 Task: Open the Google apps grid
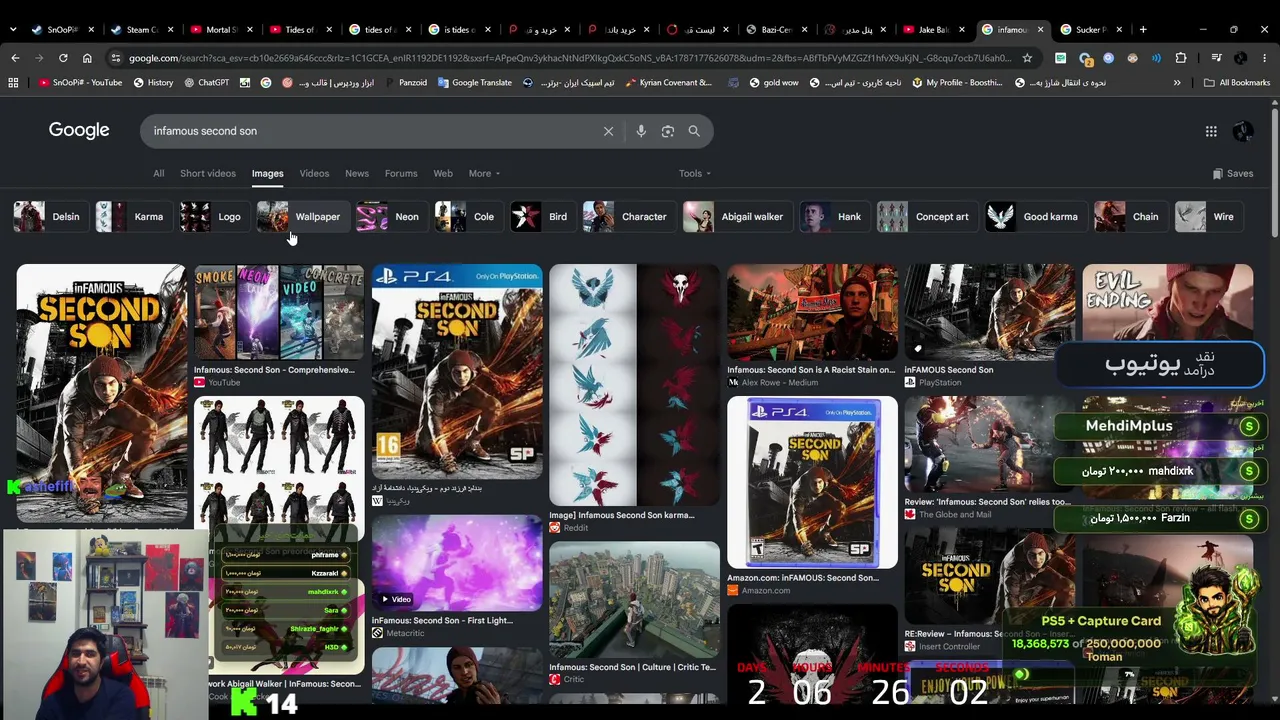[1211, 131]
